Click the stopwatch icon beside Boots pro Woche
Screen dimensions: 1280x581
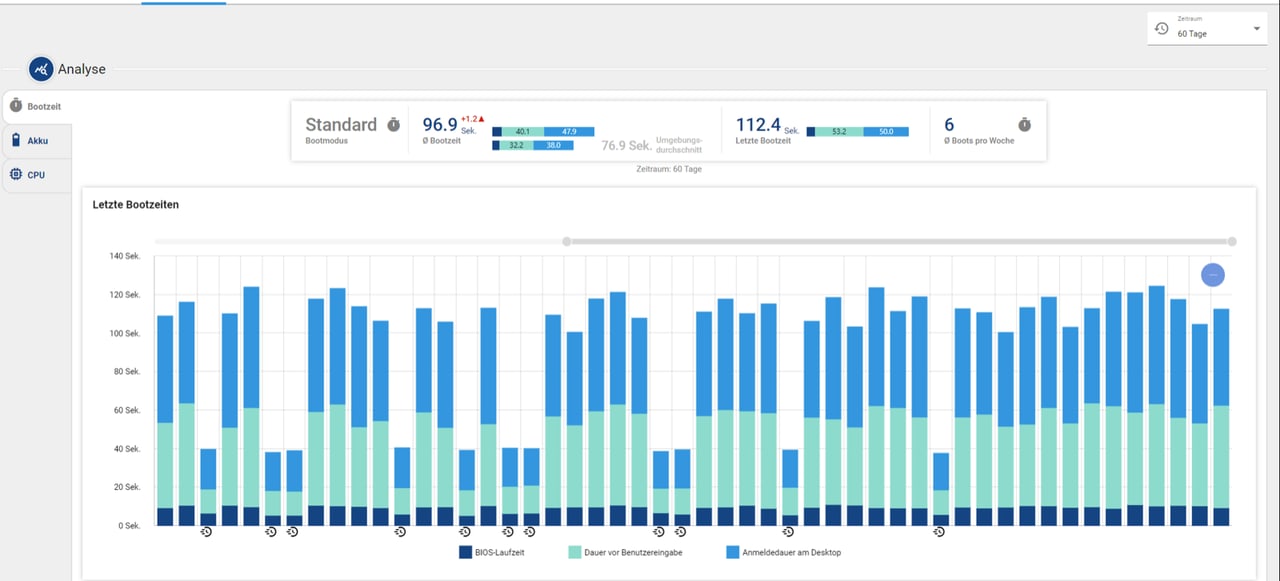(1025, 125)
